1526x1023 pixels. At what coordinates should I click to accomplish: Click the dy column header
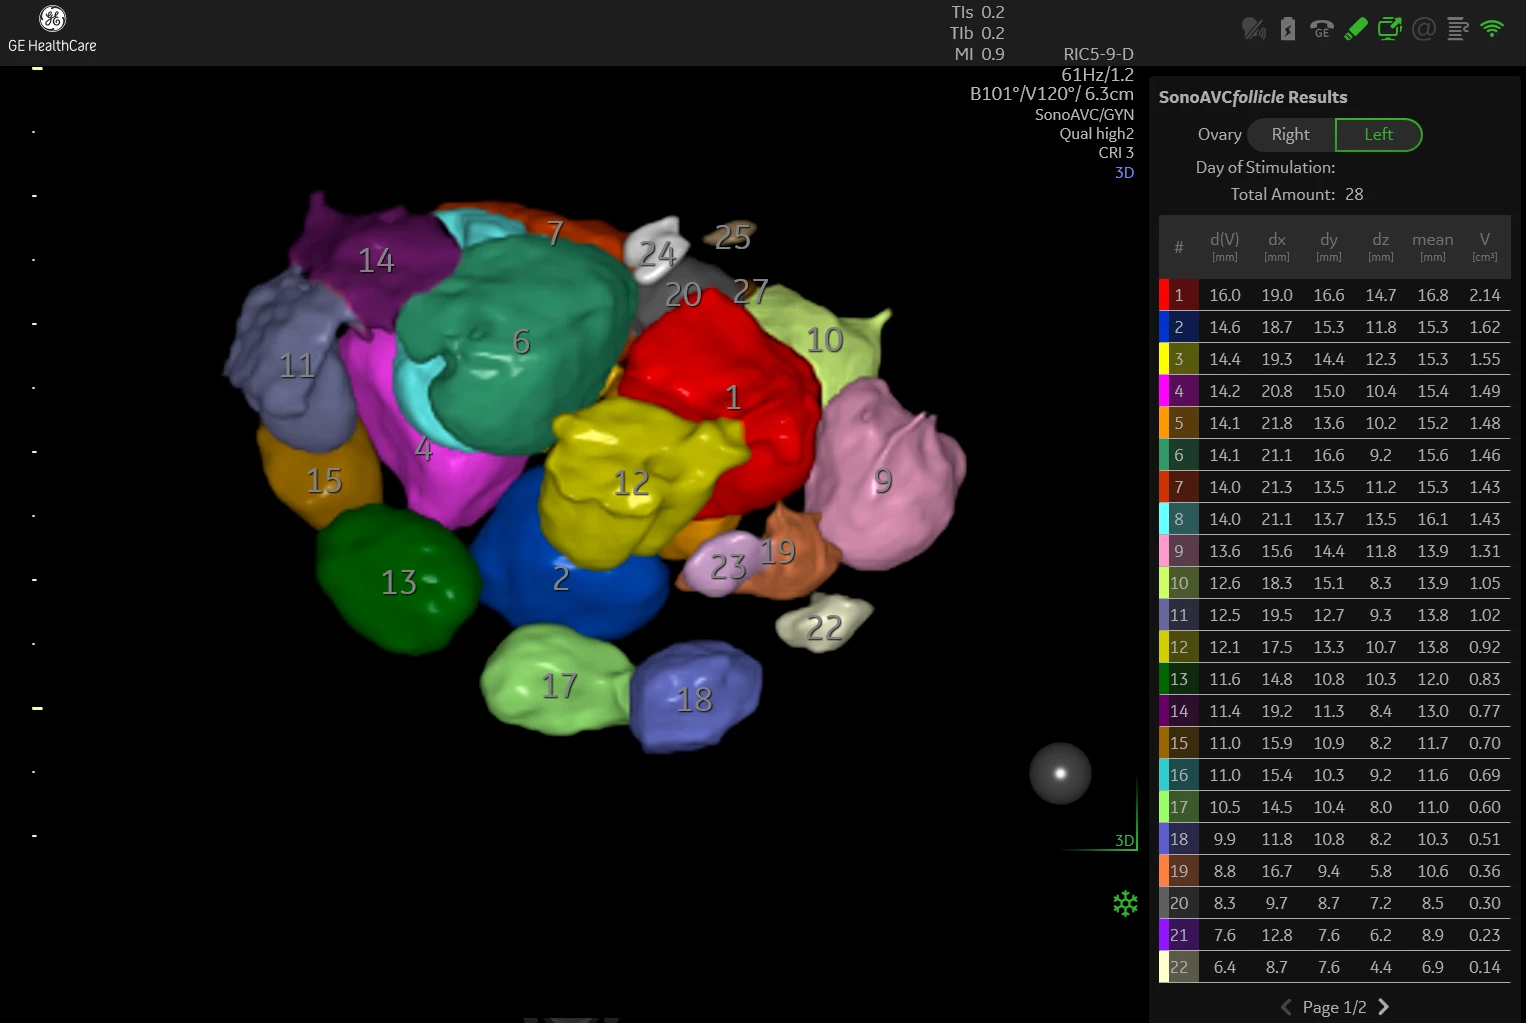tap(1329, 247)
